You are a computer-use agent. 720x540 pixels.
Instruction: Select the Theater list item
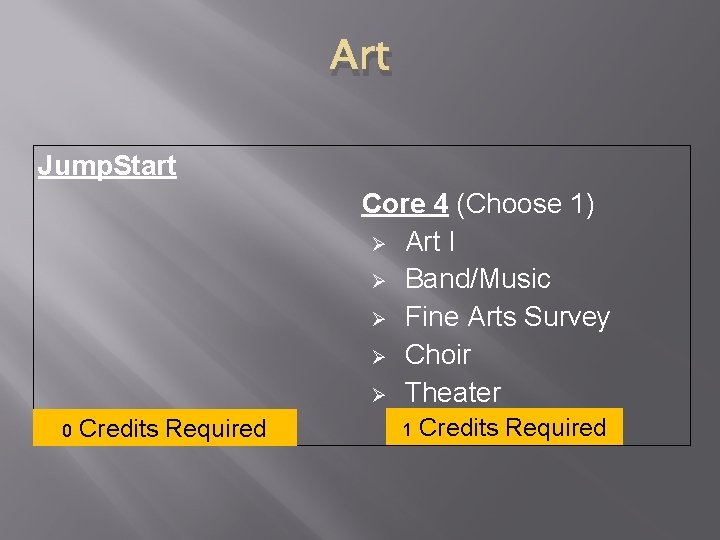(453, 393)
